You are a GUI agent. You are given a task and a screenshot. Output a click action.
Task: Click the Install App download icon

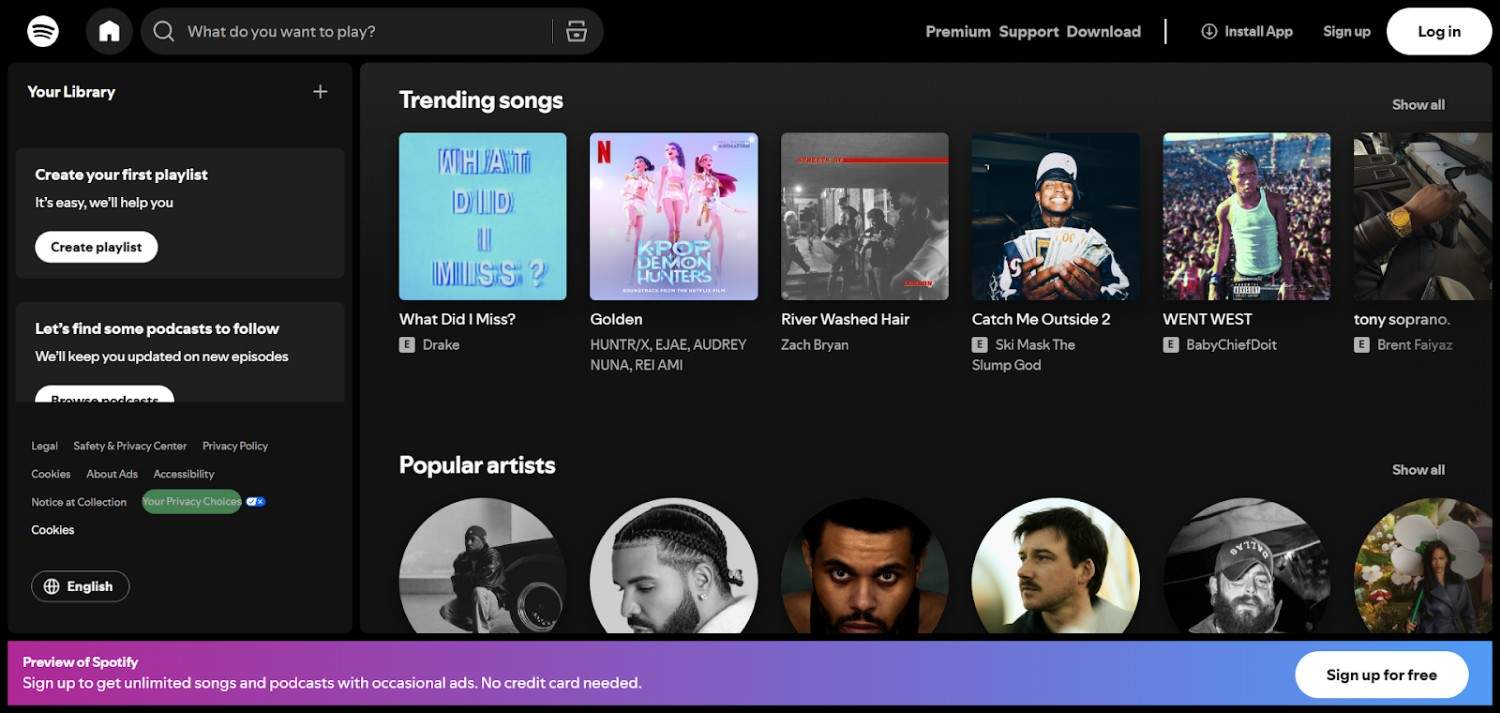(1209, 31)
